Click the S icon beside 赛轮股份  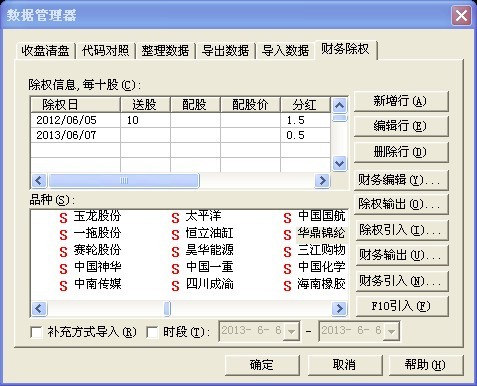[x=63, y=252]
